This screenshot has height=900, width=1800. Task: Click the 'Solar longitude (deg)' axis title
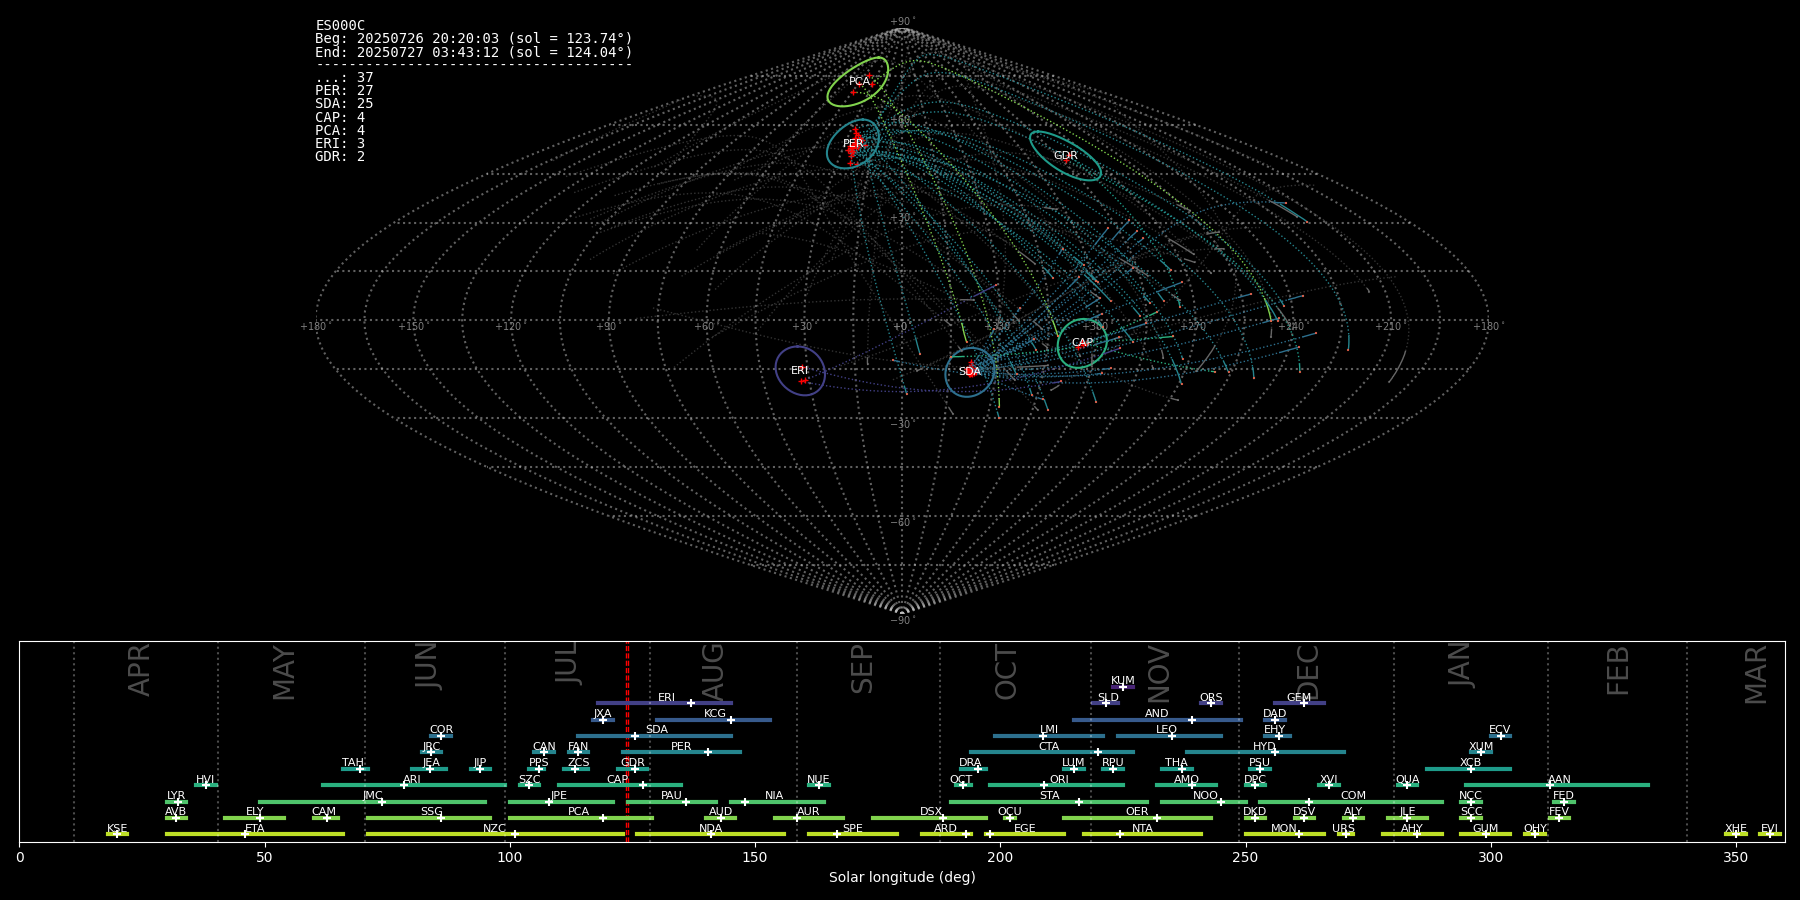[902, 878]
